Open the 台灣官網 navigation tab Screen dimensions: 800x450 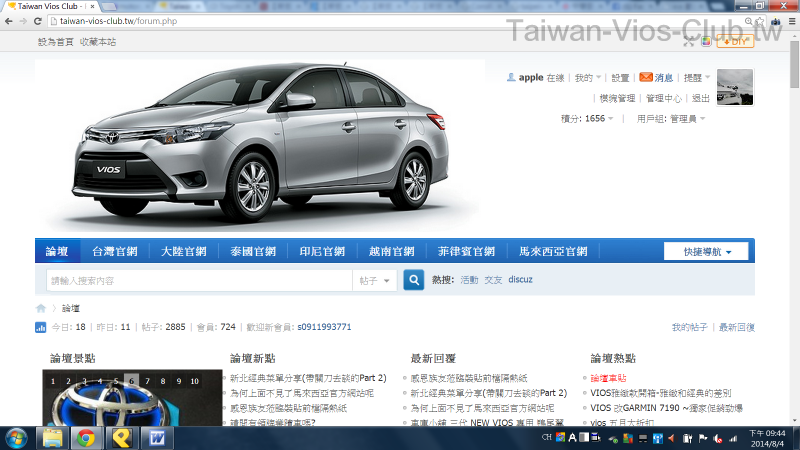point(115,251)
